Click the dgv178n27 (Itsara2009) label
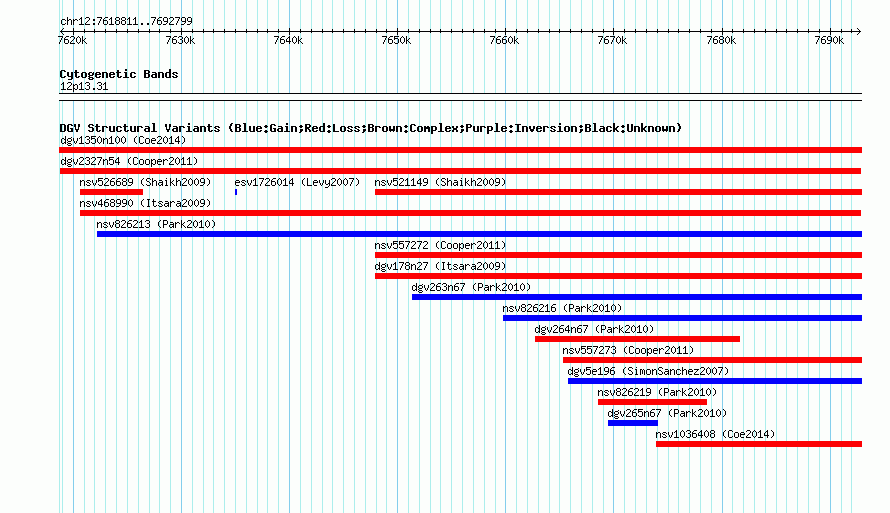Viewport: 890px width, 513px height. coord(440,266)
